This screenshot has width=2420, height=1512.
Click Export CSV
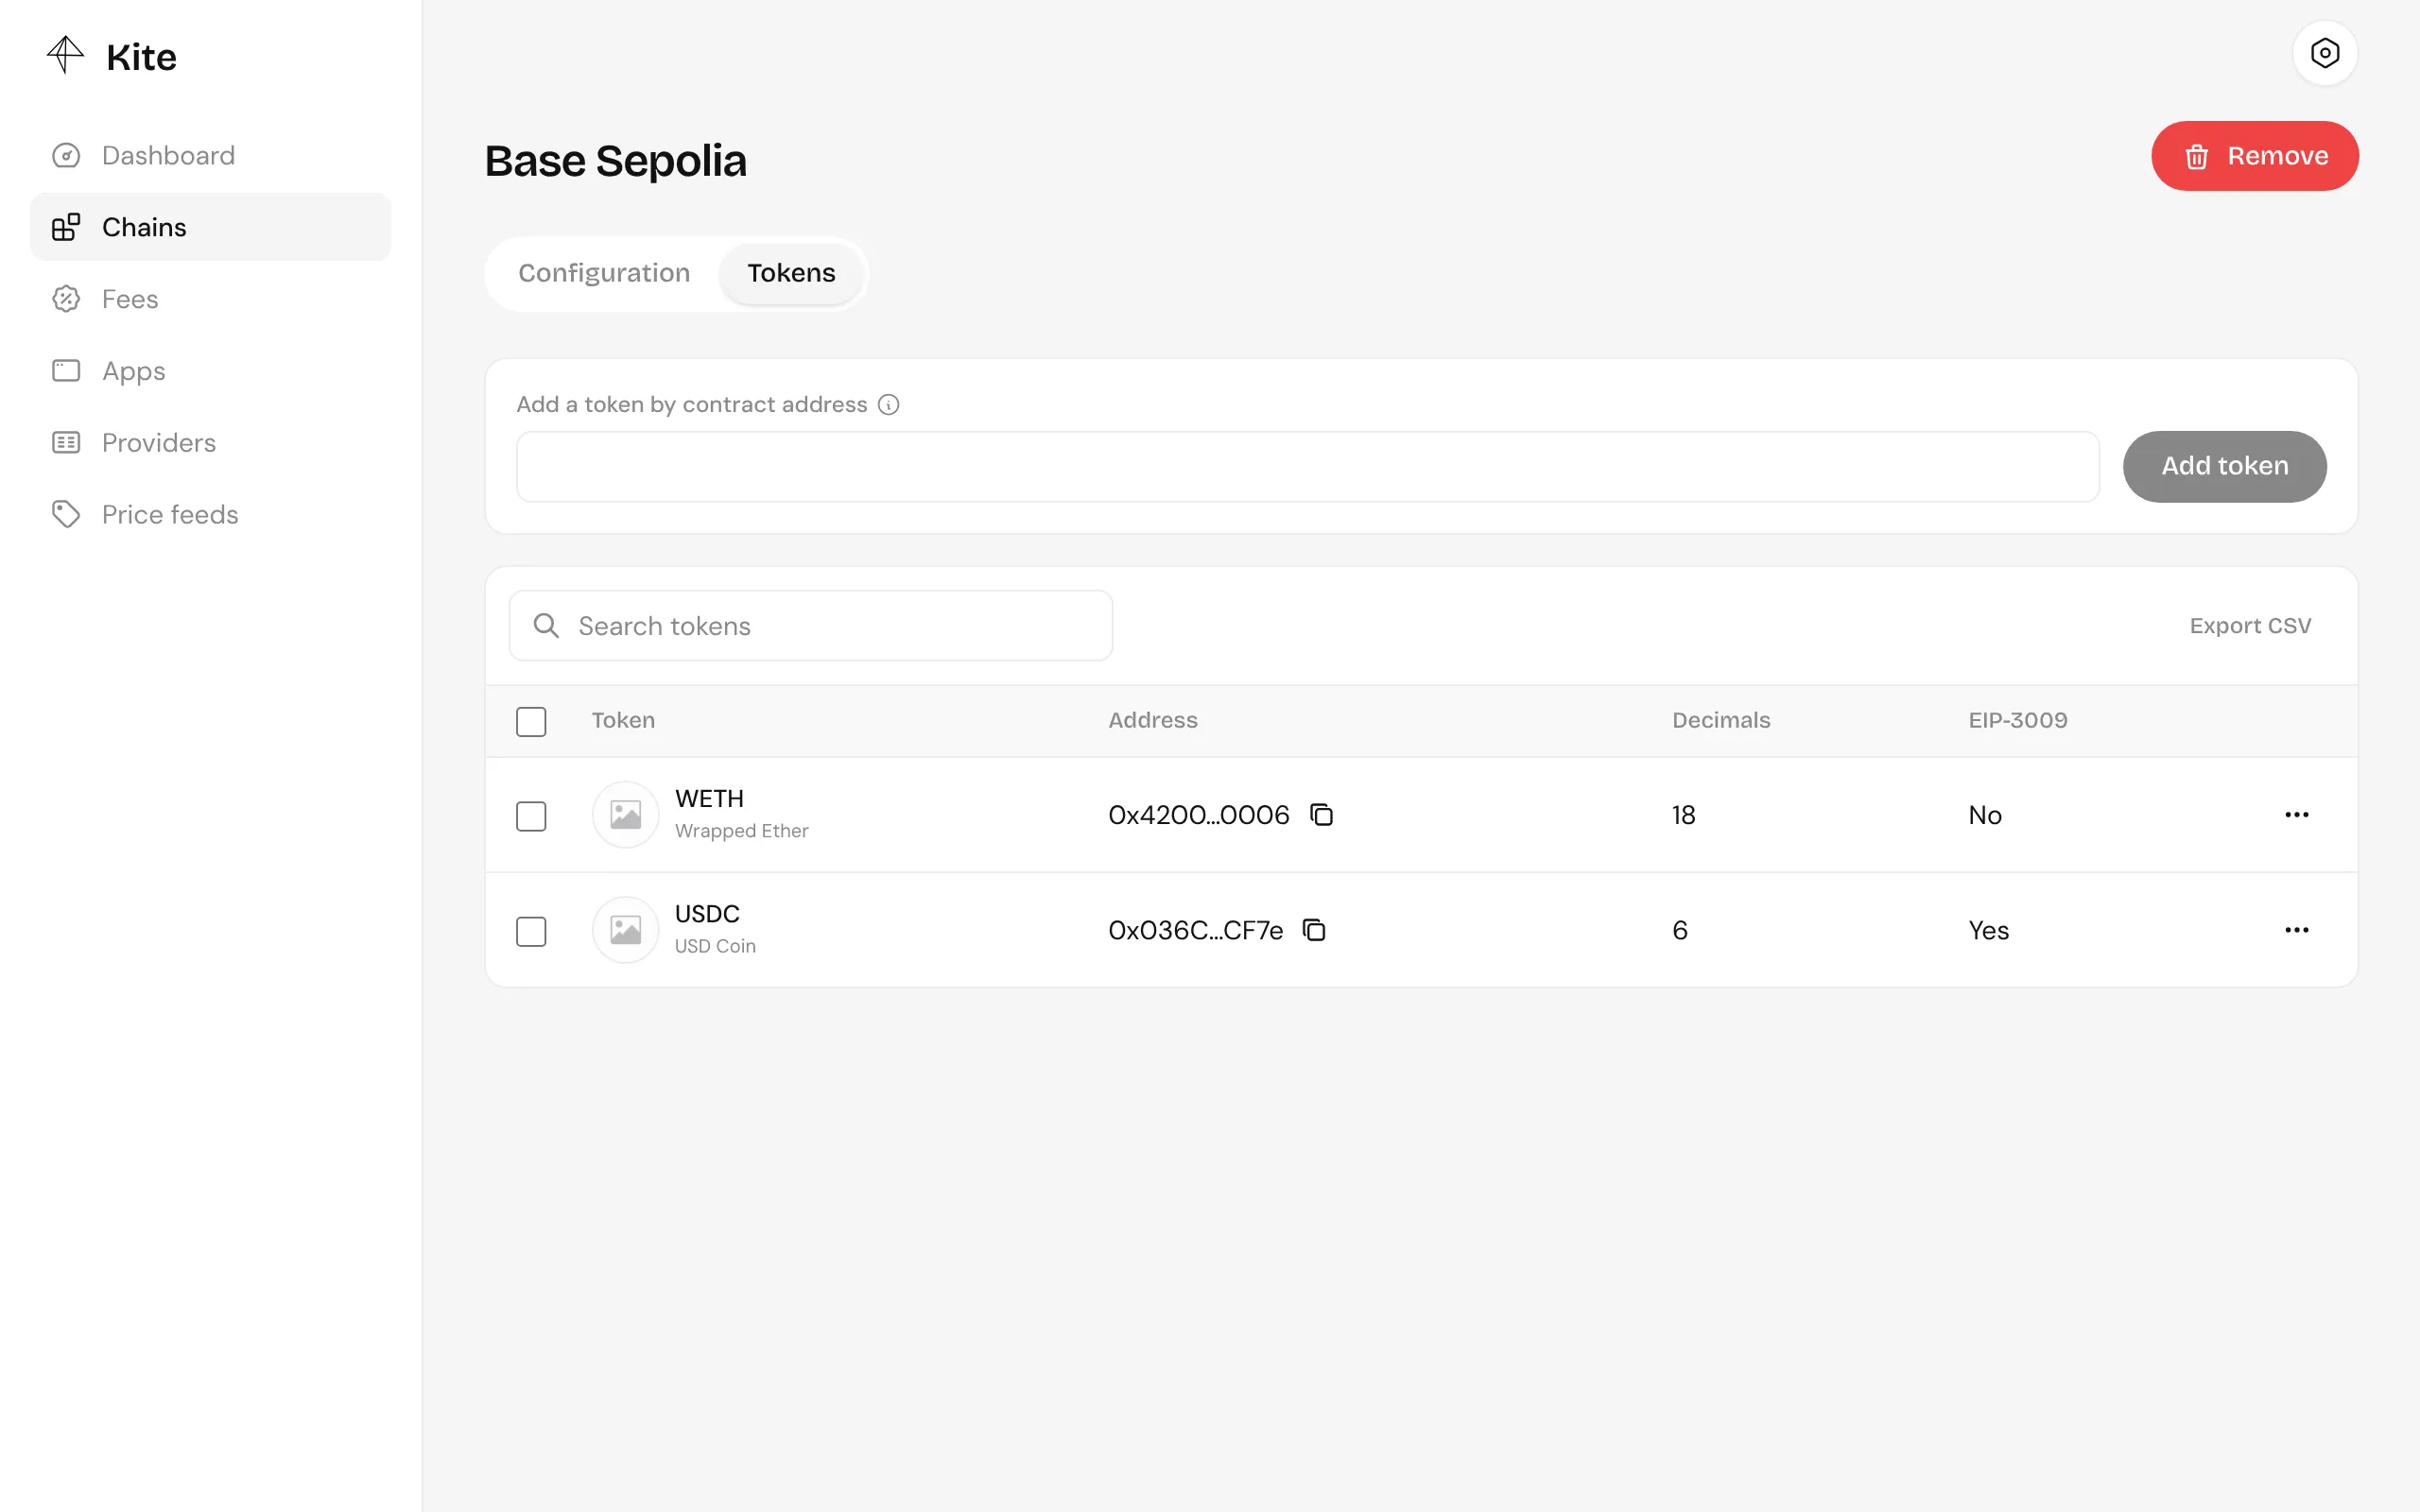(x=2250, y=626)
